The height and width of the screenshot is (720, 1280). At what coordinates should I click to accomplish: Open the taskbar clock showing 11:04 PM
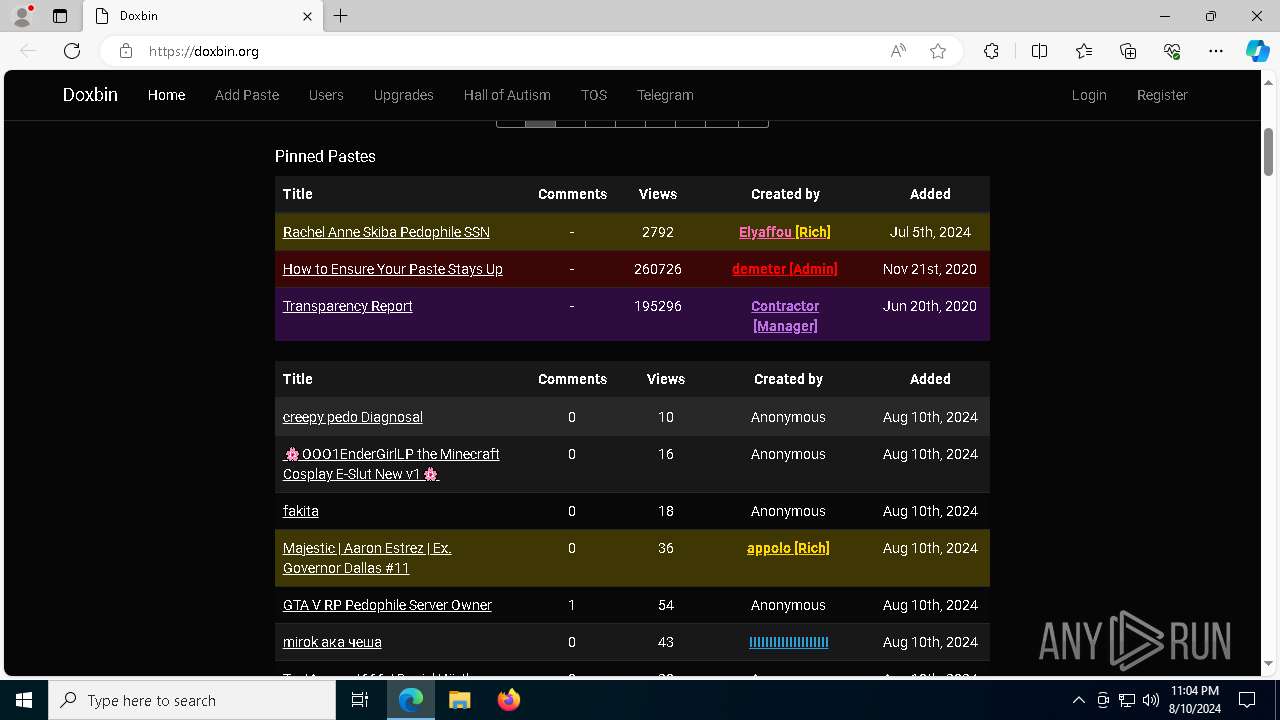(1194, 700)
